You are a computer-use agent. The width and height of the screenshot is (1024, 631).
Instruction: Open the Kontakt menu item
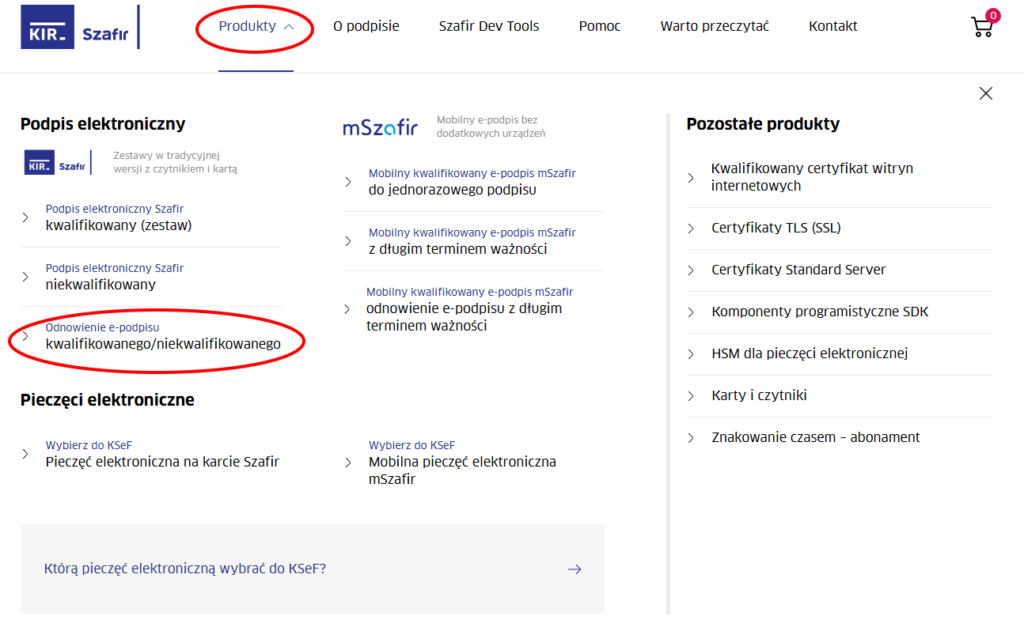pyautogui.click(x=833, y=26)
